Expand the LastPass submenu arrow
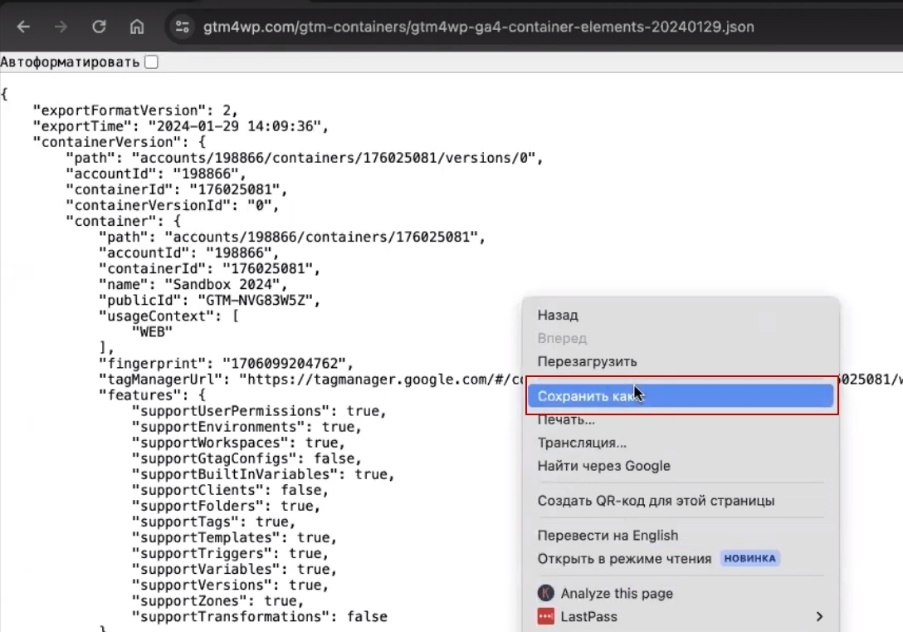Viewport: 903px width, 632px height. pos(819,616)
